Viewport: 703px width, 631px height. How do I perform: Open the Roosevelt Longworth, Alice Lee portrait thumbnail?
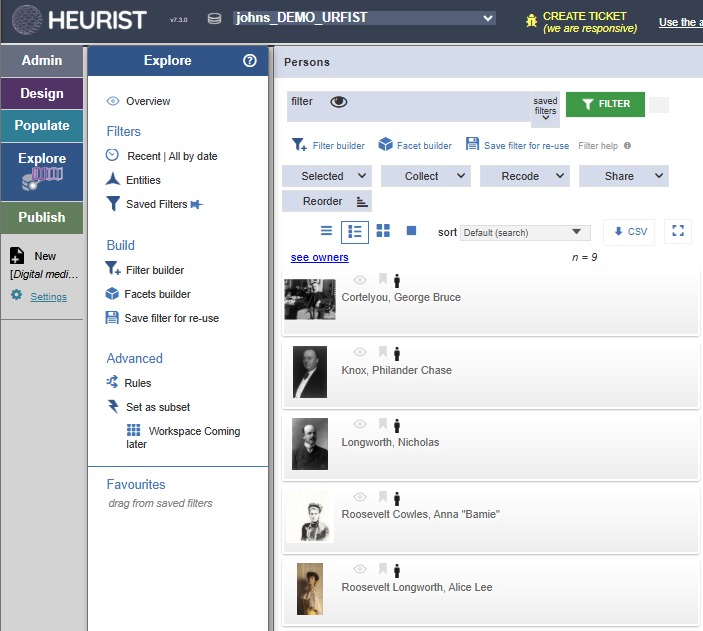[310, 589]
